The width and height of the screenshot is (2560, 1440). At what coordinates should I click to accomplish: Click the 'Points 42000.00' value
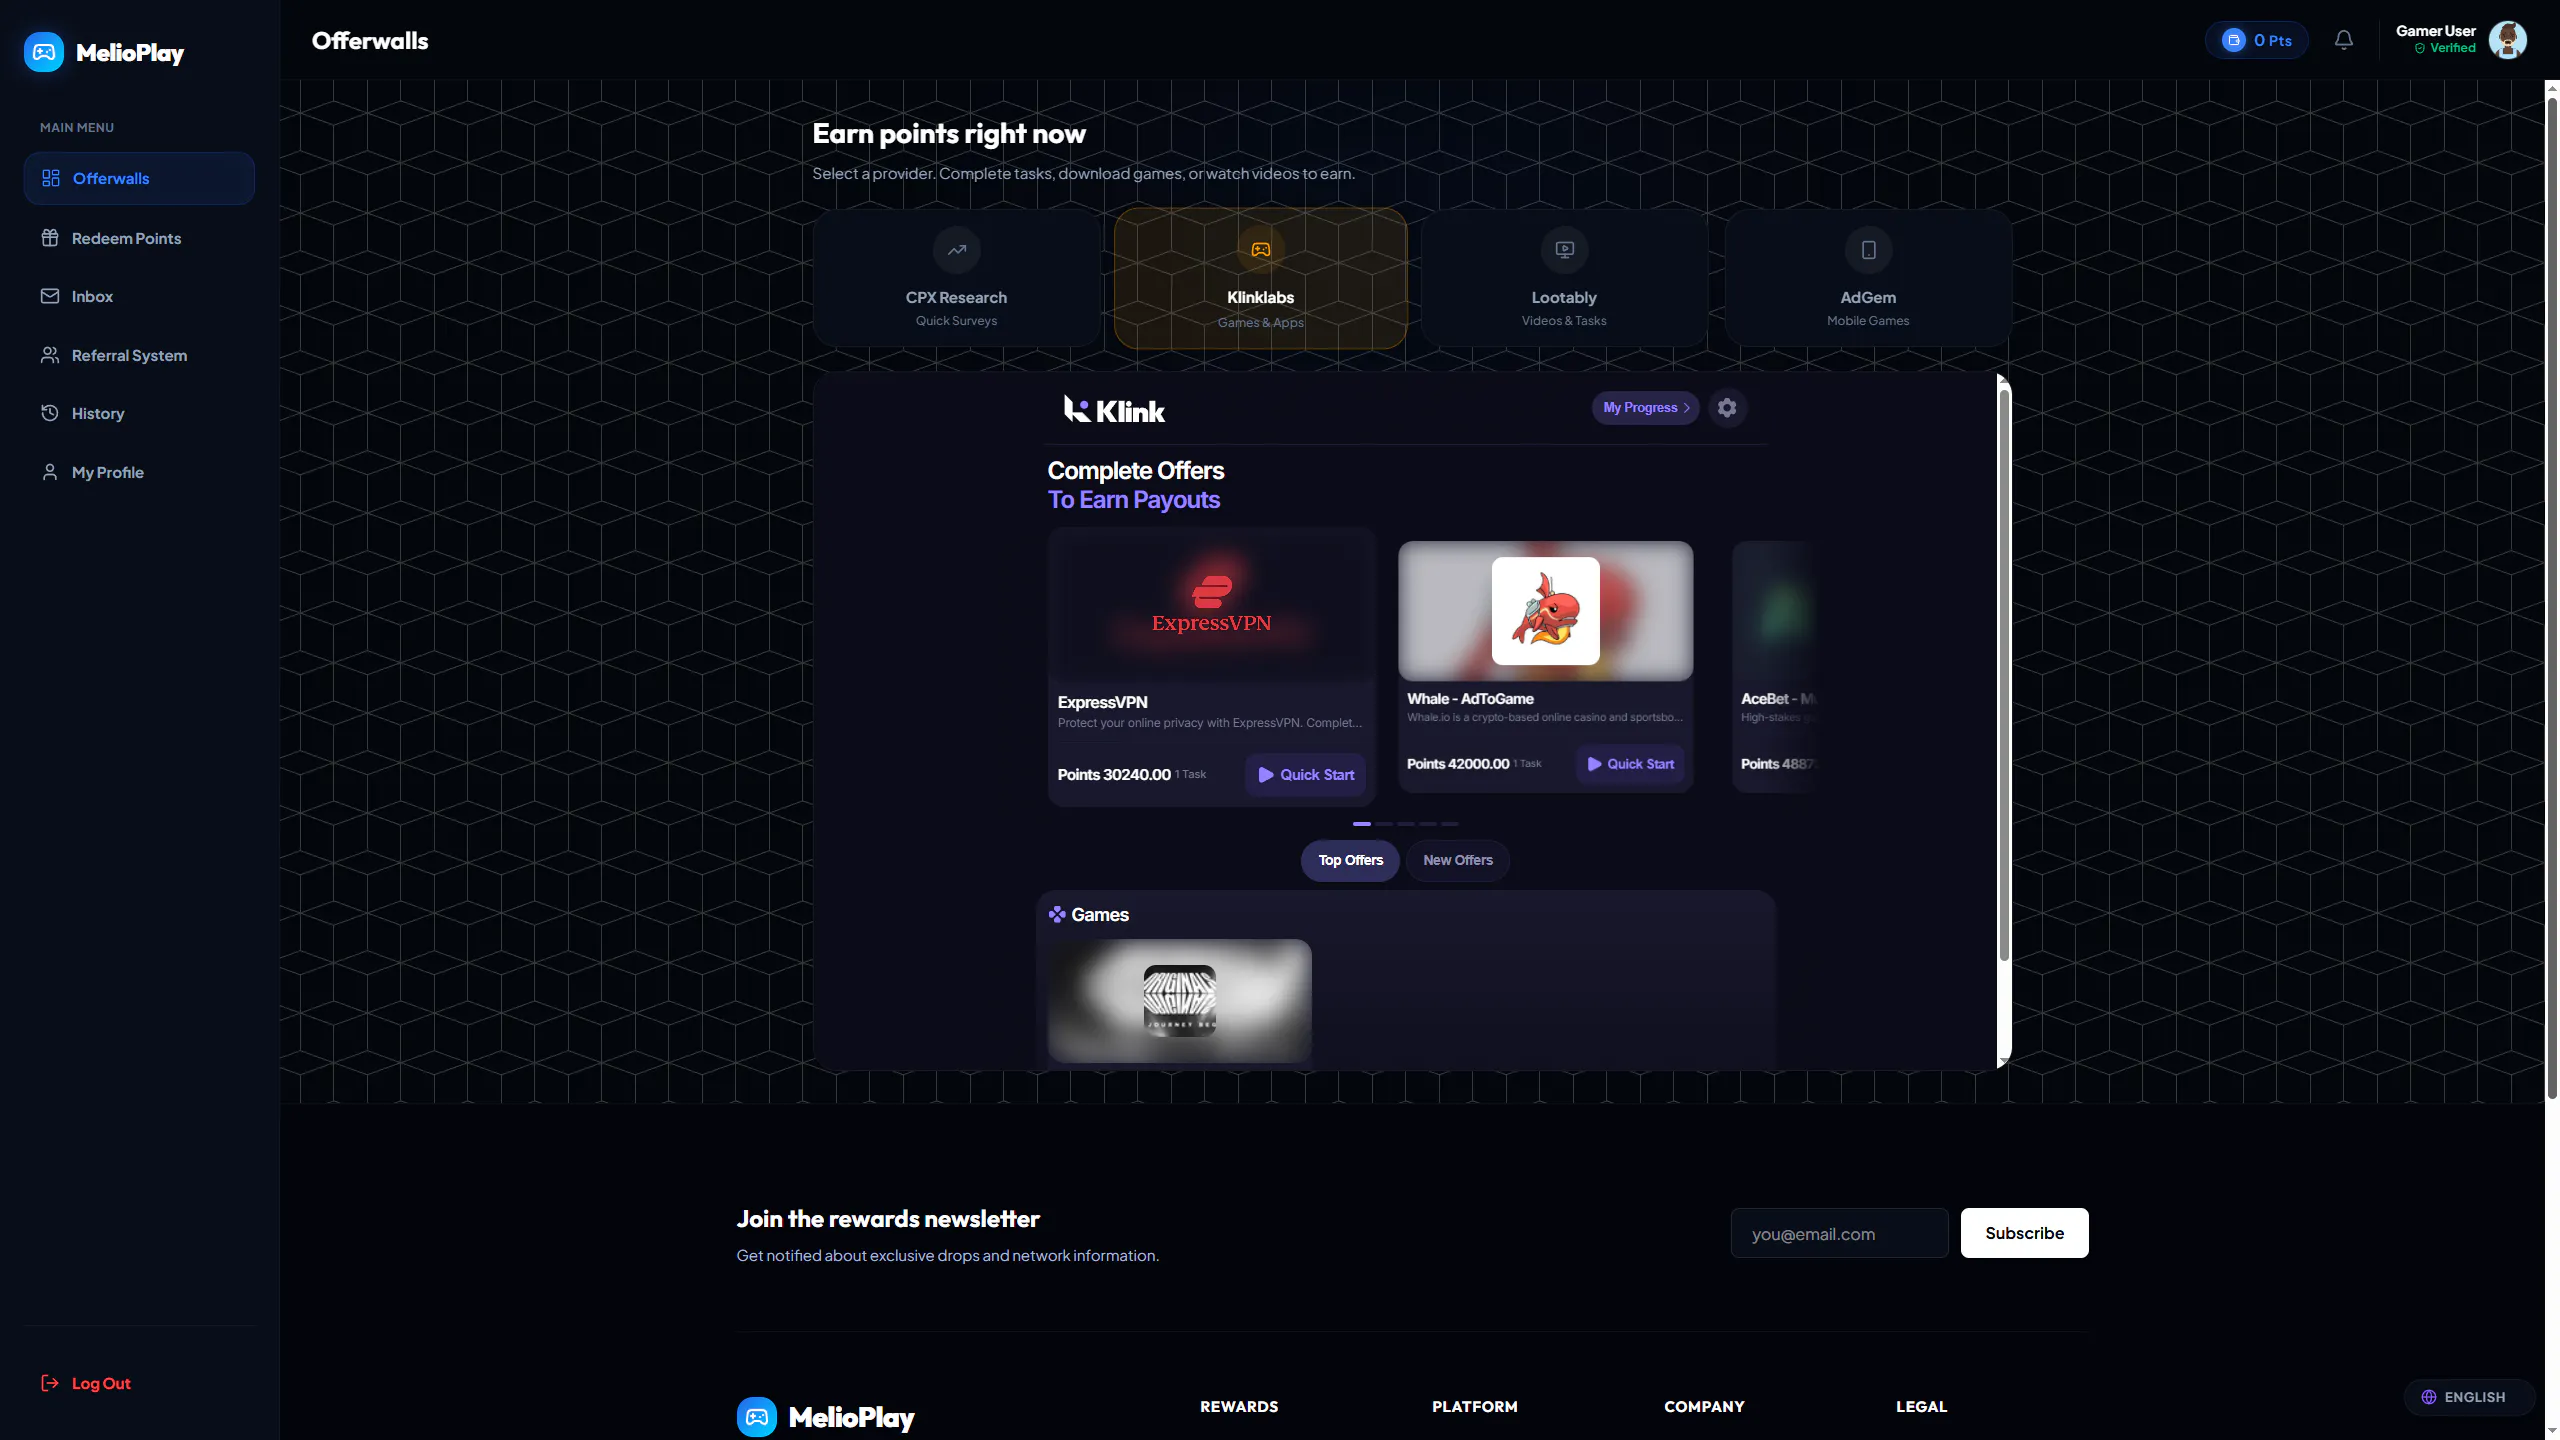(x=1458, y=763)
